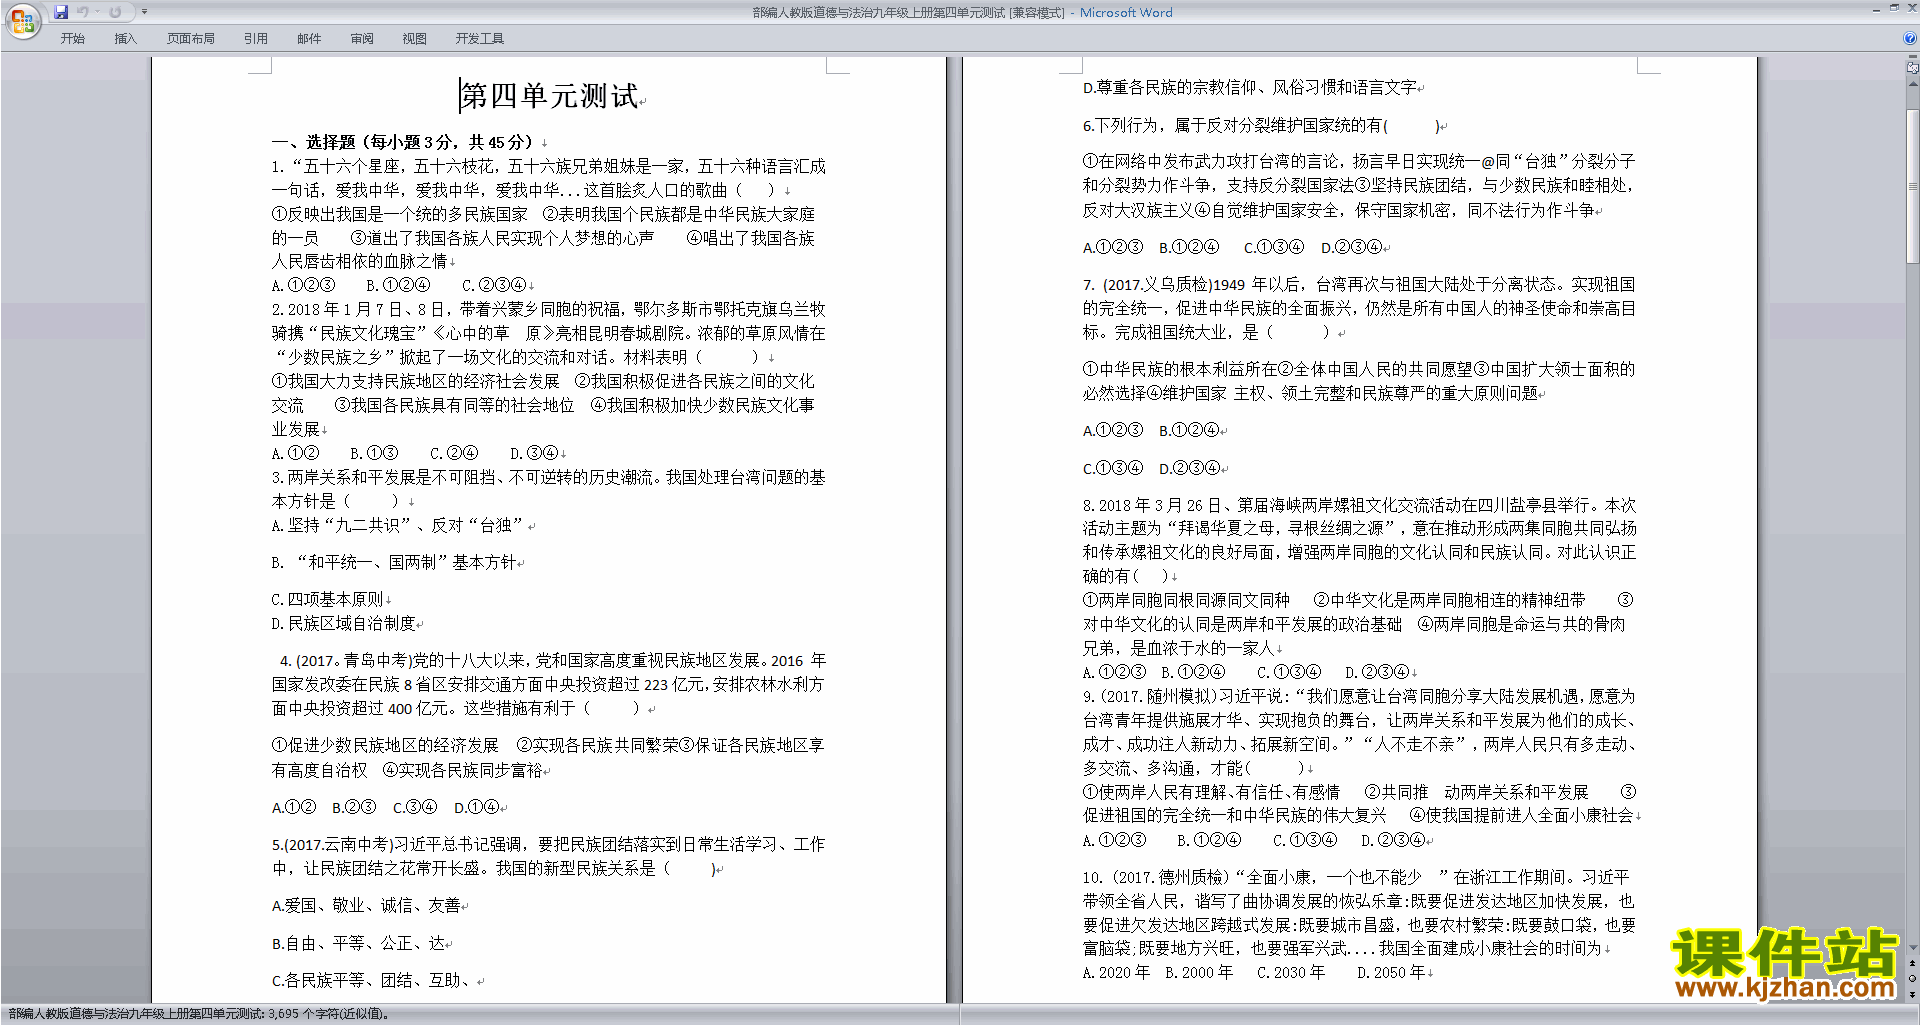Click the scrollbar up arrow
This screenshot has width=1920, height=1025.
1913,84
